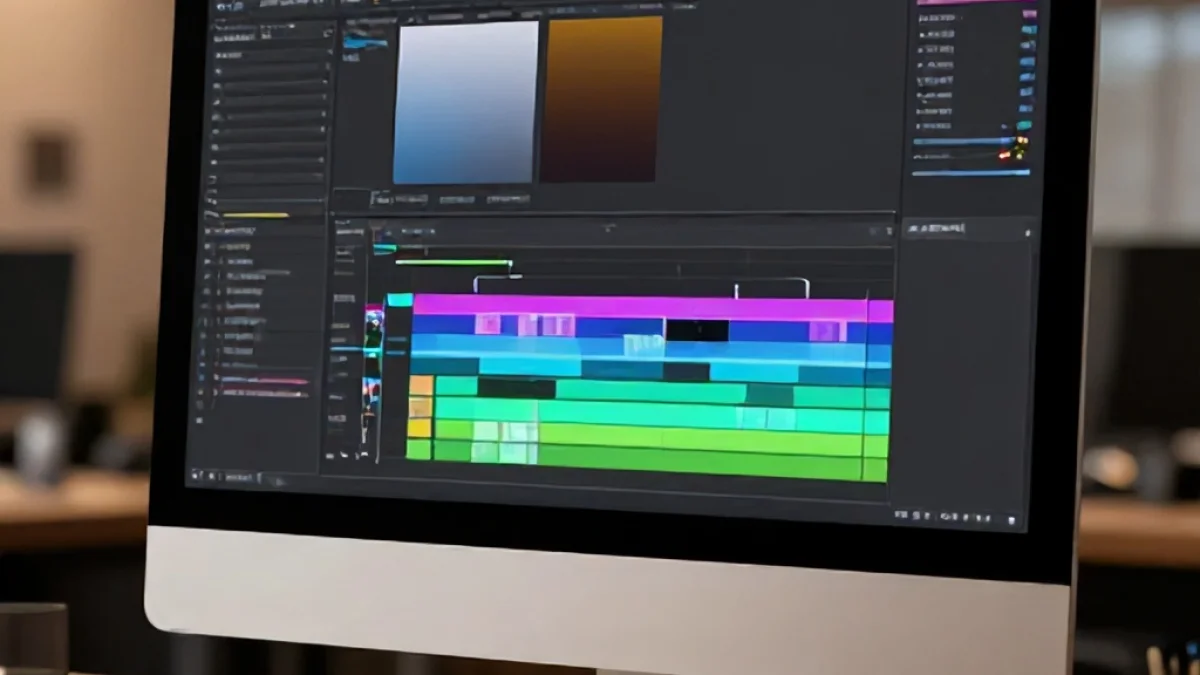Select the long magenta clip on the top timeline track
Screen dimensions: 1200x675
pyautogui.click(x=653, y=307)
